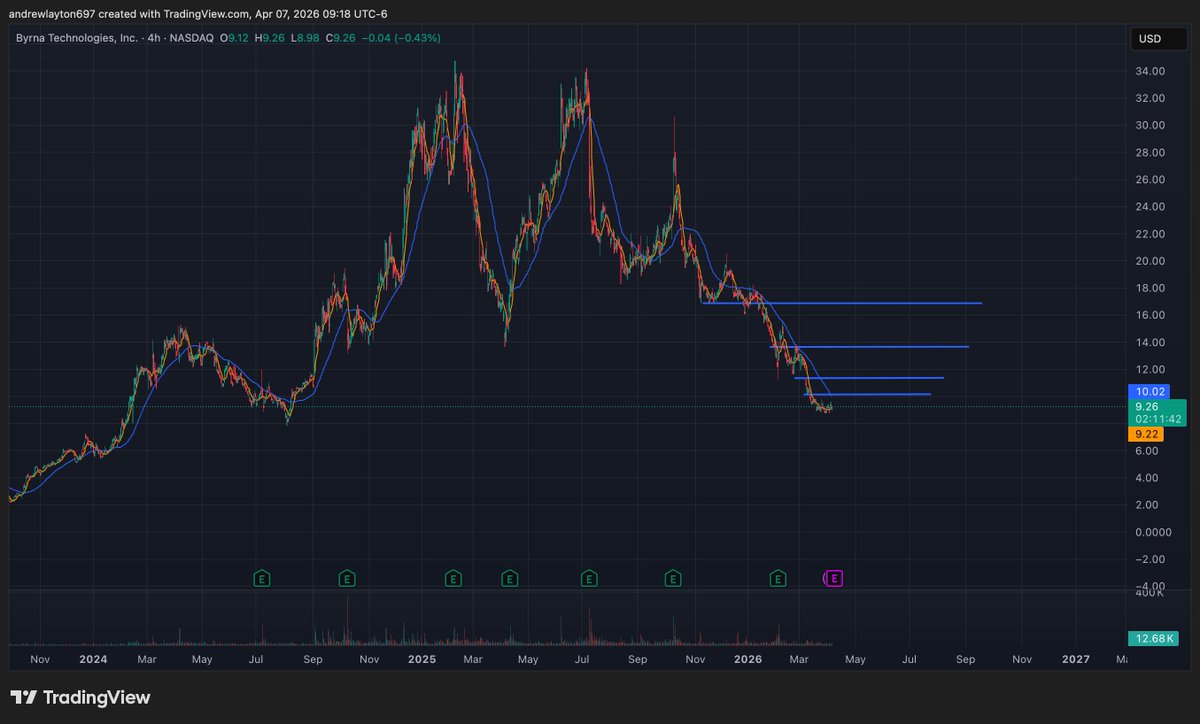This screenshot has width=1200, height=724.
Task: Open the earnings marker near Feb 2025
Action: [x=453, y=578]
